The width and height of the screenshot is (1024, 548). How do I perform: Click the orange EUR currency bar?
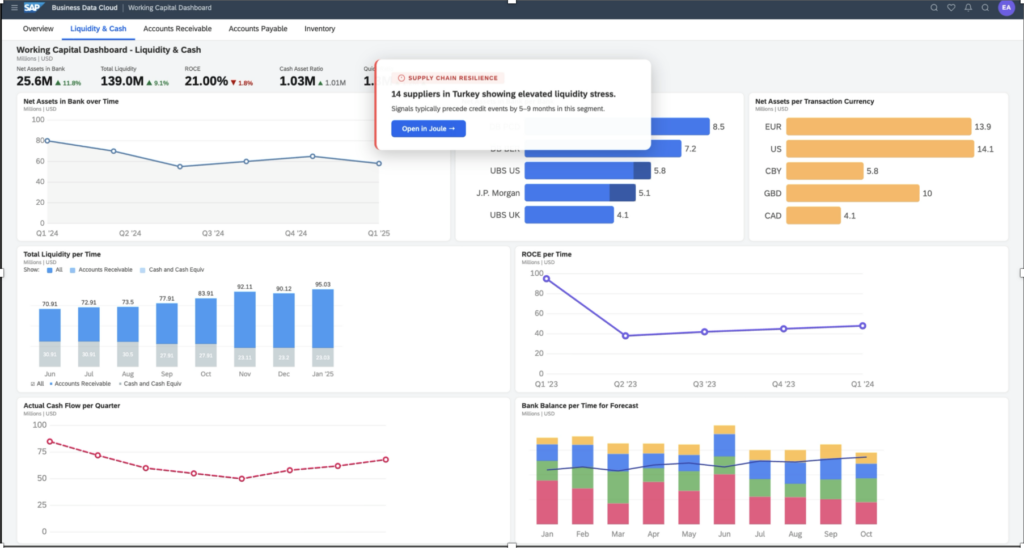click(x=878, y=127)
